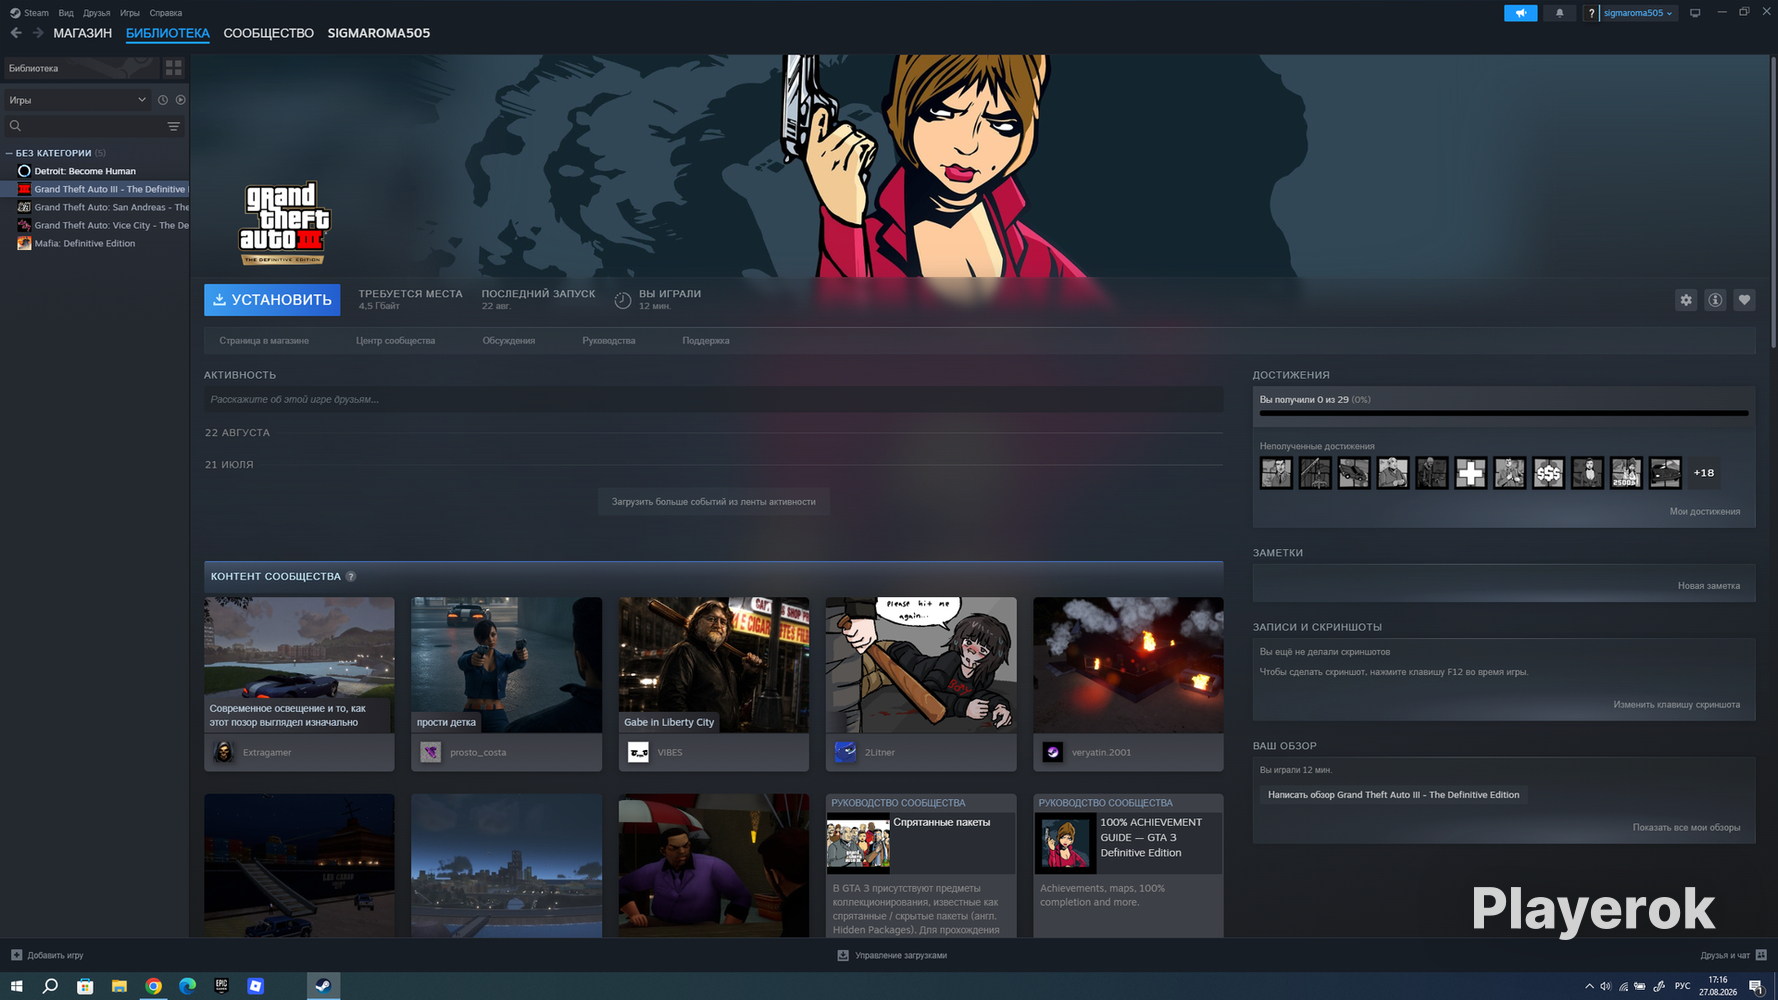Expand the sigmaroma505 account dropdown

[1638, 13]
